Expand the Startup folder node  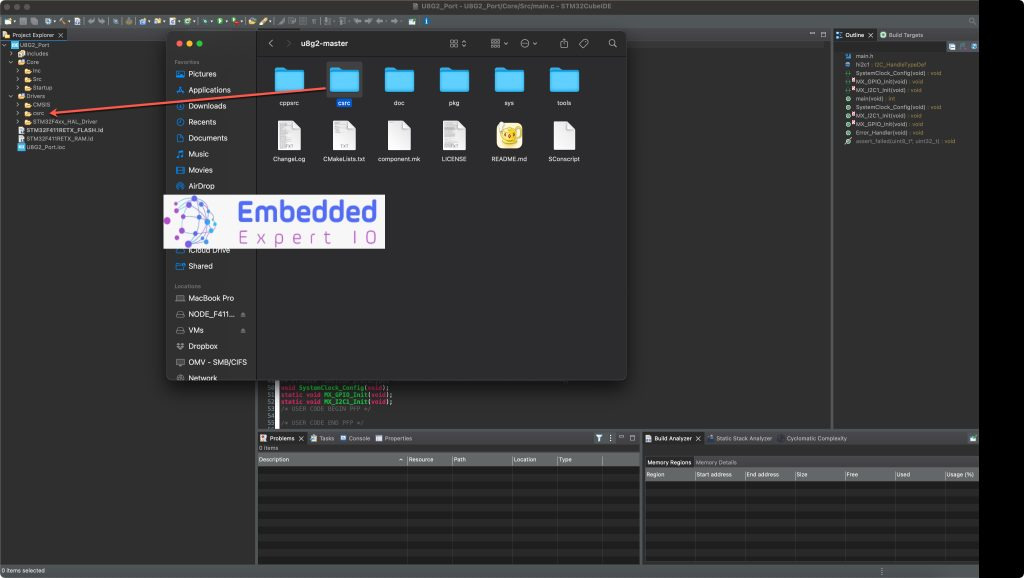(x=18, y=88)
